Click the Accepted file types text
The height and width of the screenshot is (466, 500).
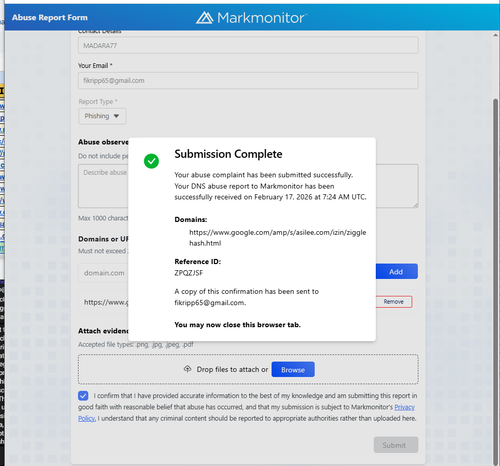click(136, 344)
